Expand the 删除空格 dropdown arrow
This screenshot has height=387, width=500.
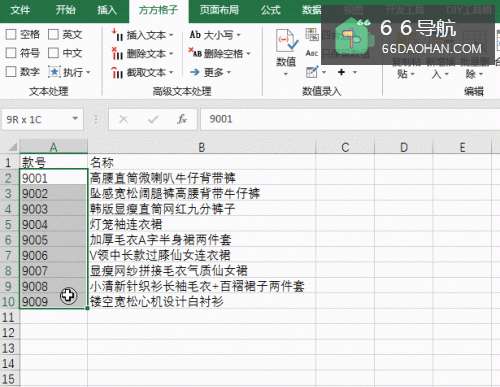(x=249, y=53)
